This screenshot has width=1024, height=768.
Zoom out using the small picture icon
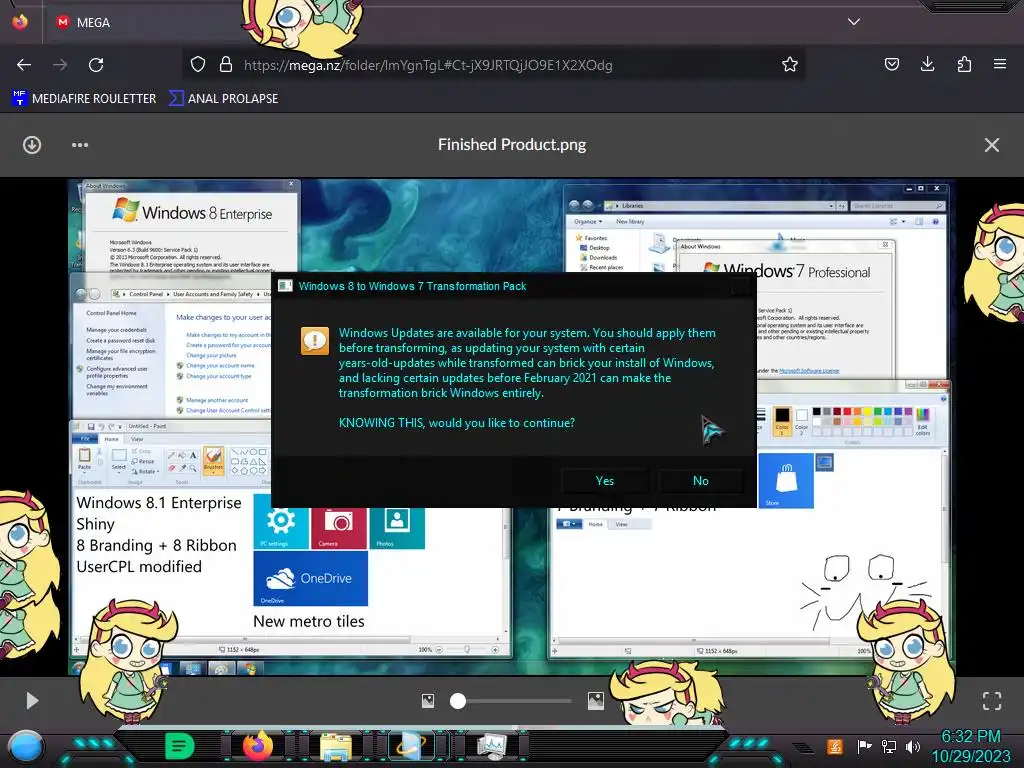(428, 701)
